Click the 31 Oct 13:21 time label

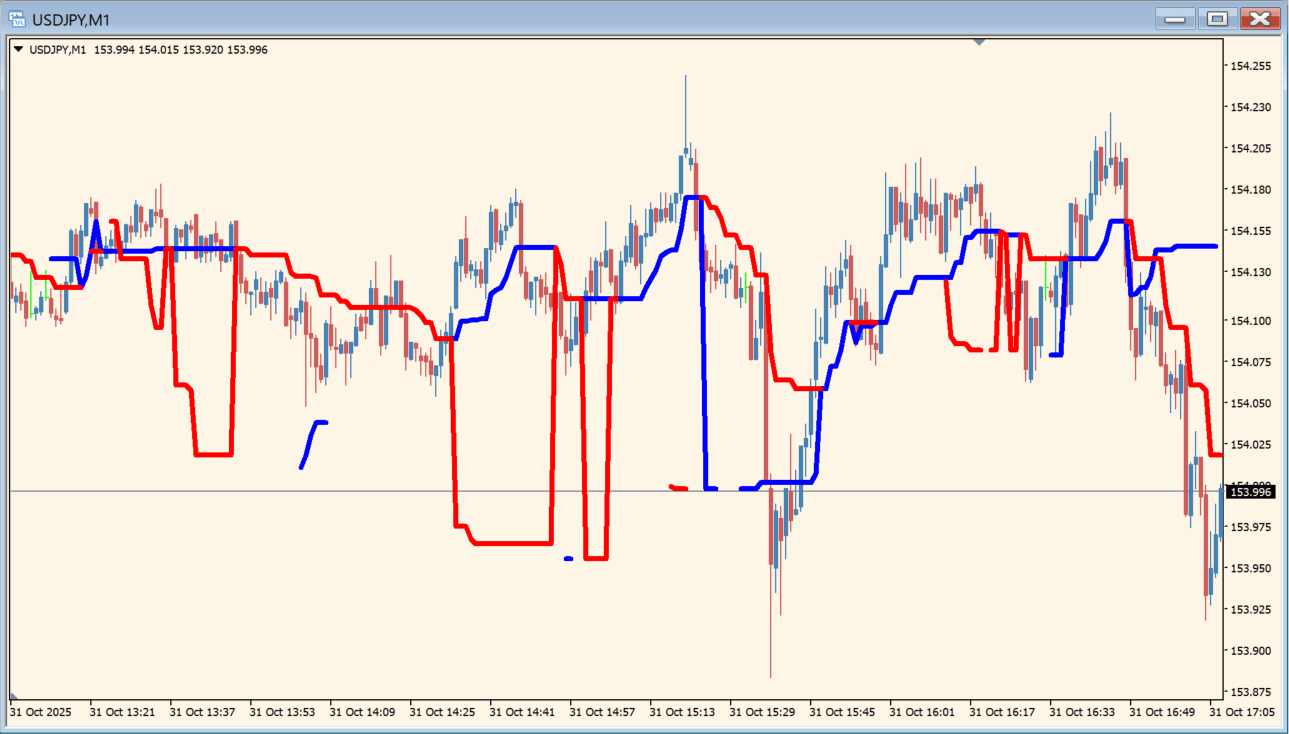(x=122, y=713)
